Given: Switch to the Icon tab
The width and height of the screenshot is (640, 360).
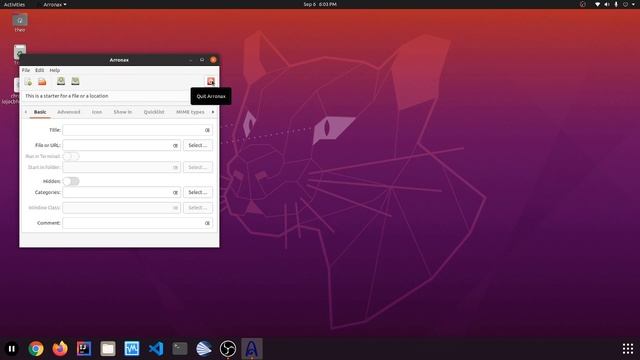Looking at the screenshot, I should point(97,112).
